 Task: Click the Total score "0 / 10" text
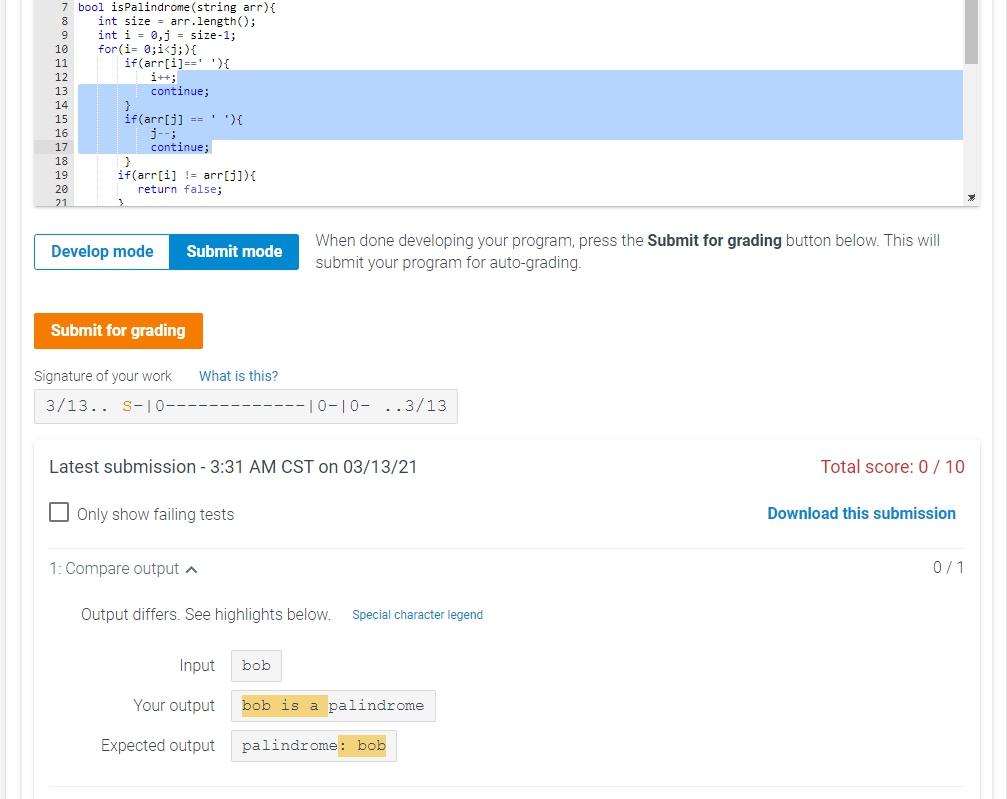[892, 466]
